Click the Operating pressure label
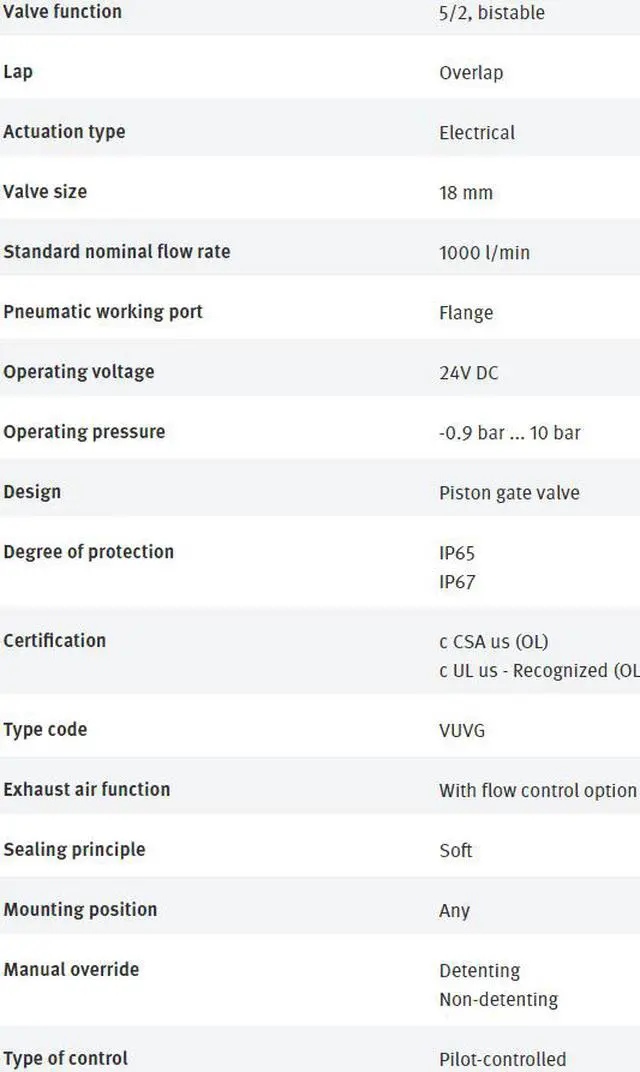Screen dimensions: 640x1072 (84, 432)
